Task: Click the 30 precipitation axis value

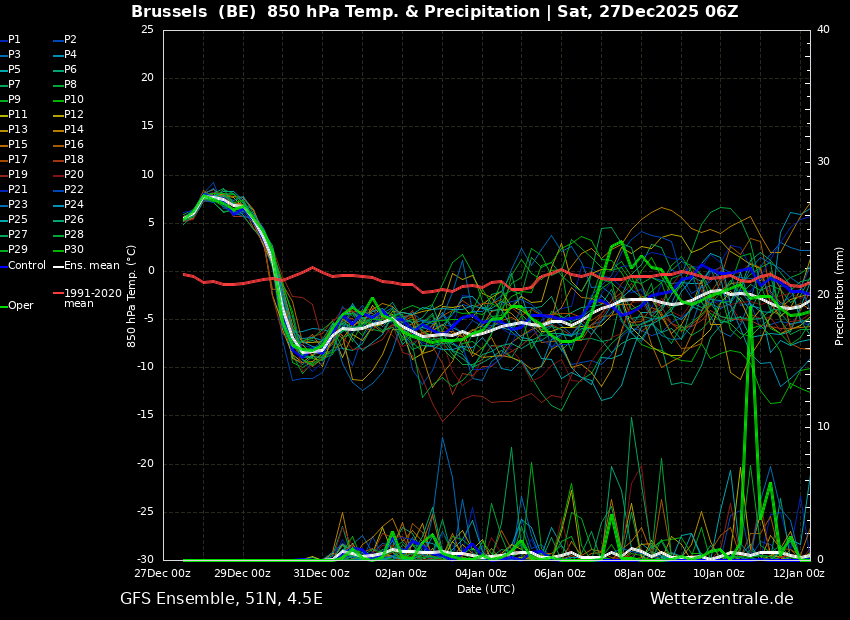Action: click(823, 162)
